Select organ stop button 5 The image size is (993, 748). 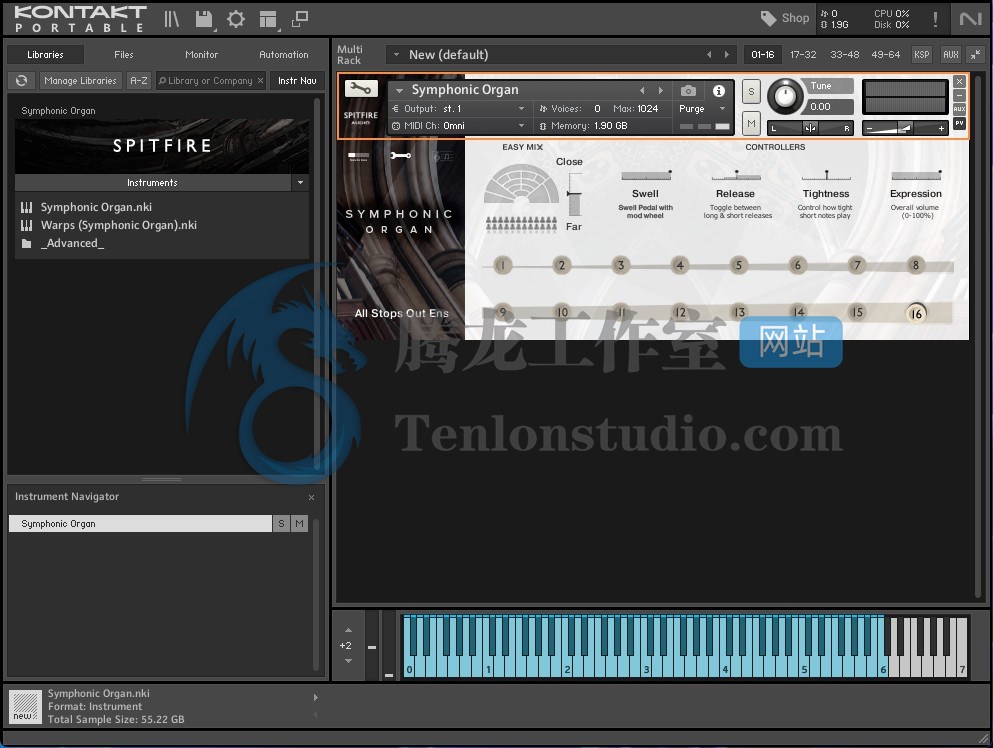738,265
